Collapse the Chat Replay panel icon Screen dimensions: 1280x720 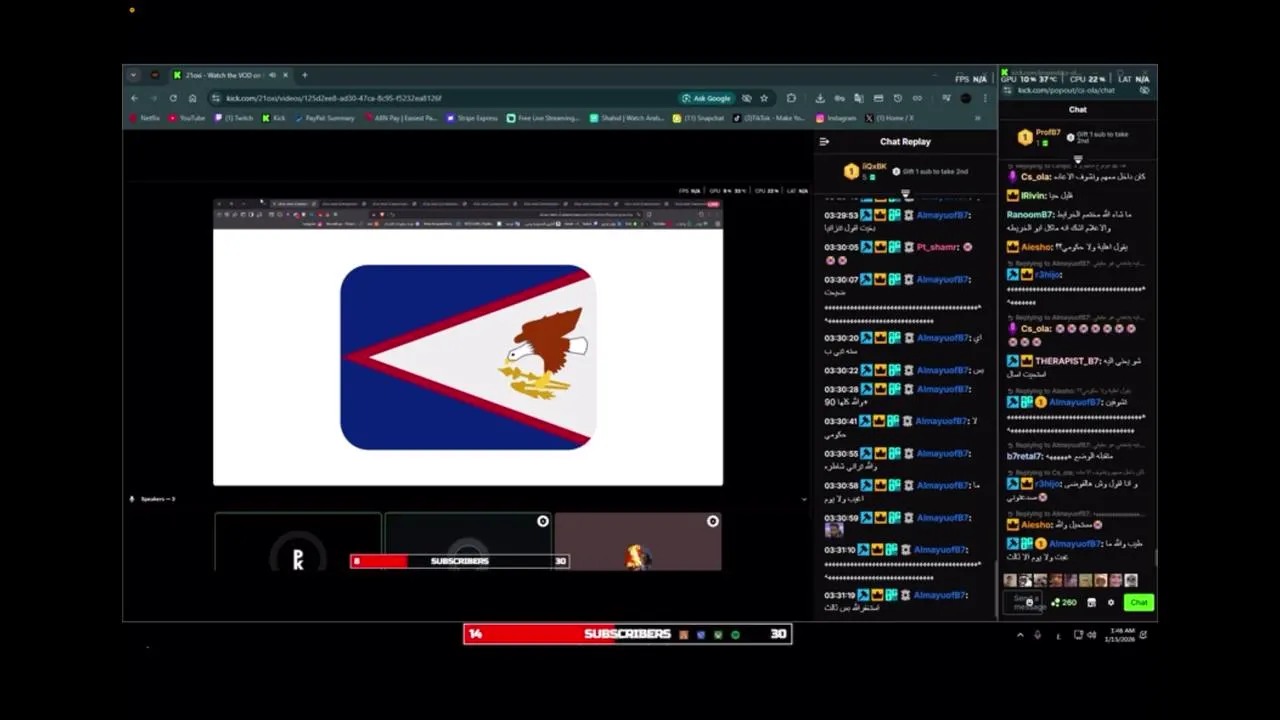(x=824, y=142)
